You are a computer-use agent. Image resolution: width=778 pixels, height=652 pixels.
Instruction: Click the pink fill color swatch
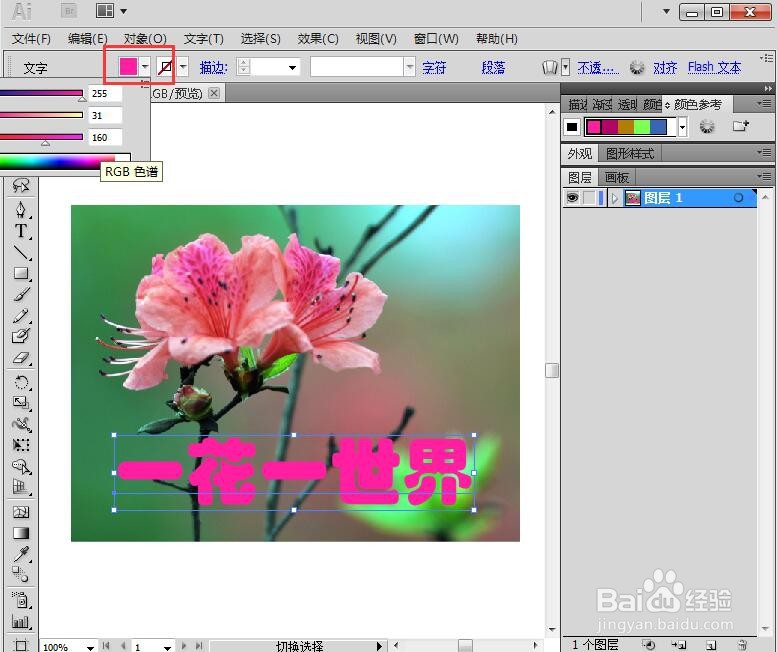[x=128, y=66]
